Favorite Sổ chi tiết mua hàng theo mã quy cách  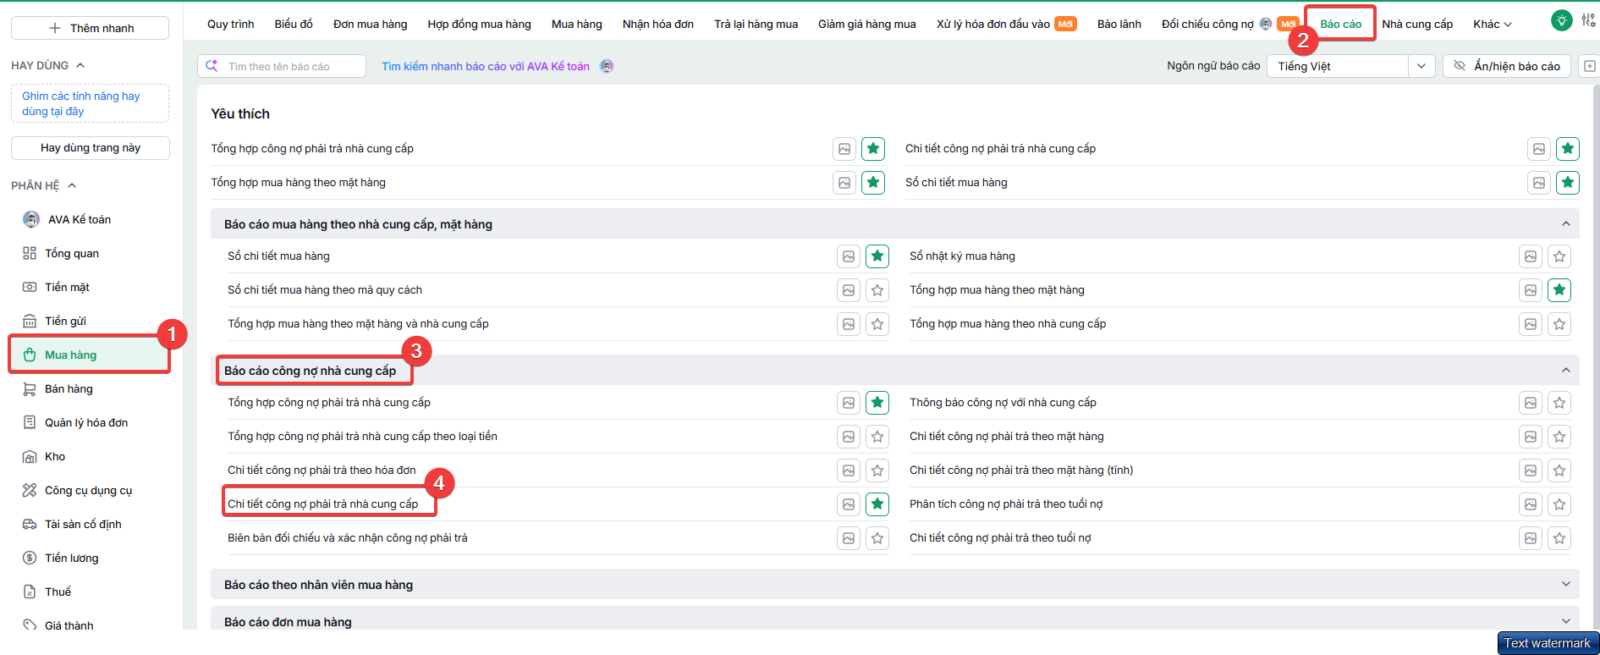tap(877, 290)
